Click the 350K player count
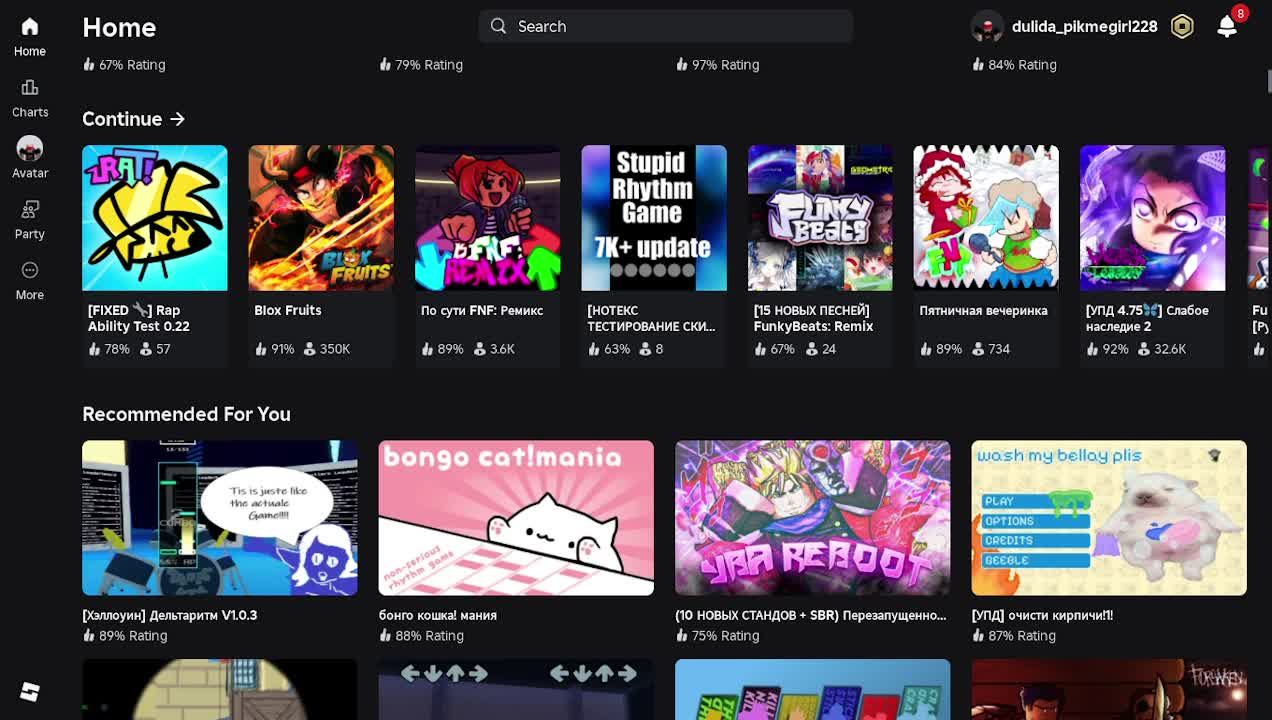Screen dimensions: 1272x720 pos(329,349)
